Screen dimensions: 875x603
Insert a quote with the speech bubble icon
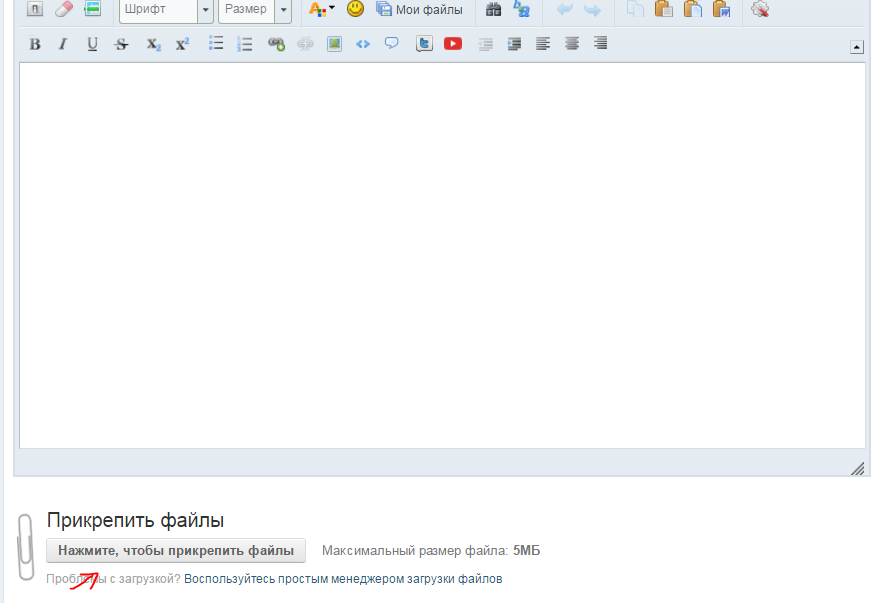point(392,44)
